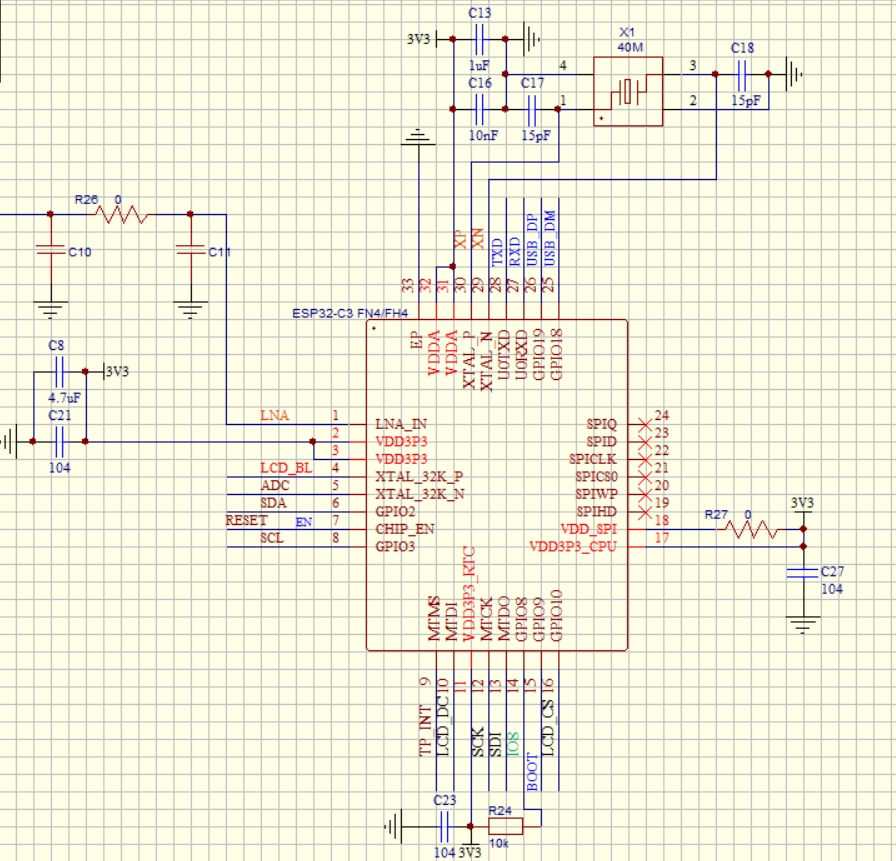
Task: Click the LNA_IN pin name
Action: [401, 425]
